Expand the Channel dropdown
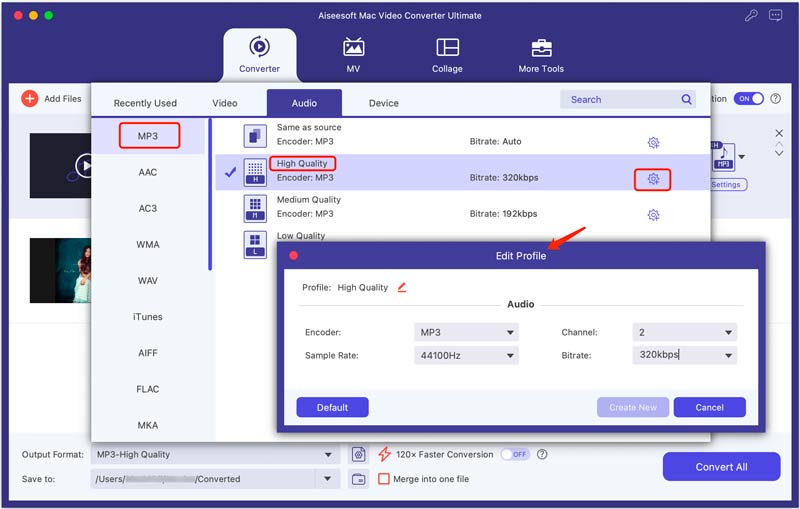This screenshot has width=800, height=509. point(684,332)
